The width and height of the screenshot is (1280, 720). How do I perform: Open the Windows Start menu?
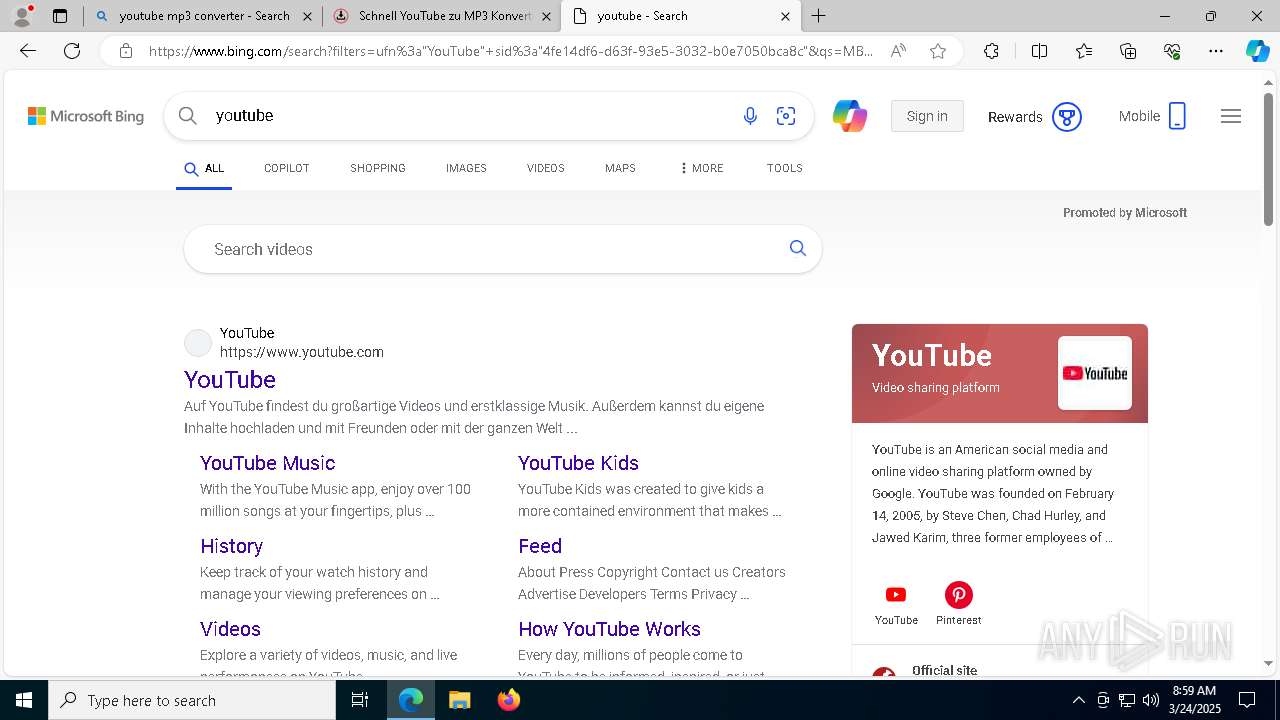point(24,700)
